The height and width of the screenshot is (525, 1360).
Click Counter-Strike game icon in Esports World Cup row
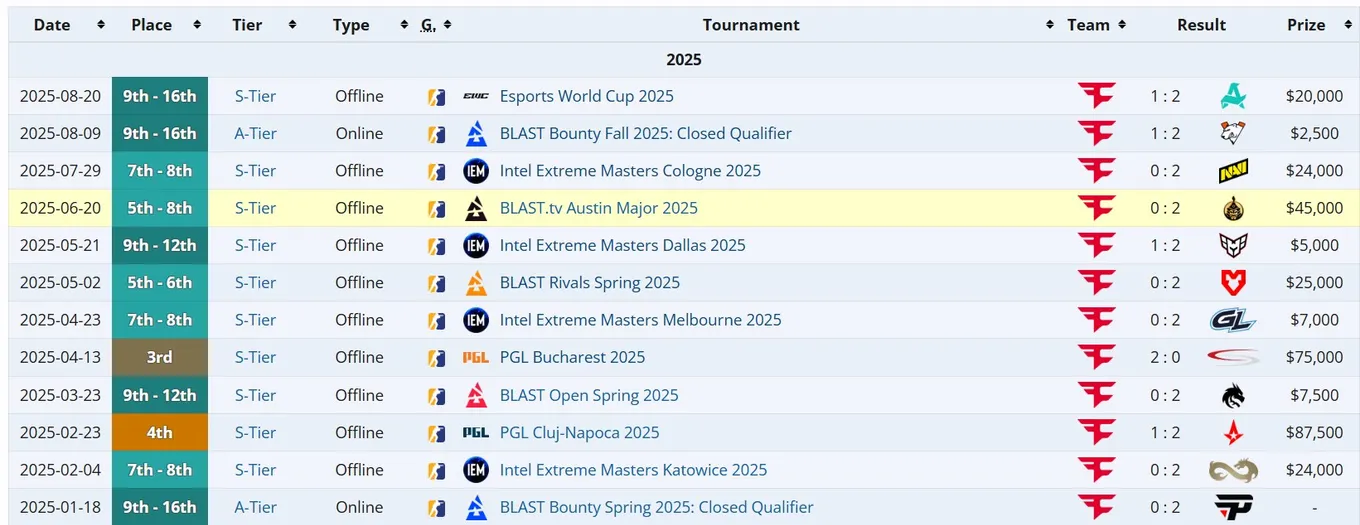click(436, 96)
